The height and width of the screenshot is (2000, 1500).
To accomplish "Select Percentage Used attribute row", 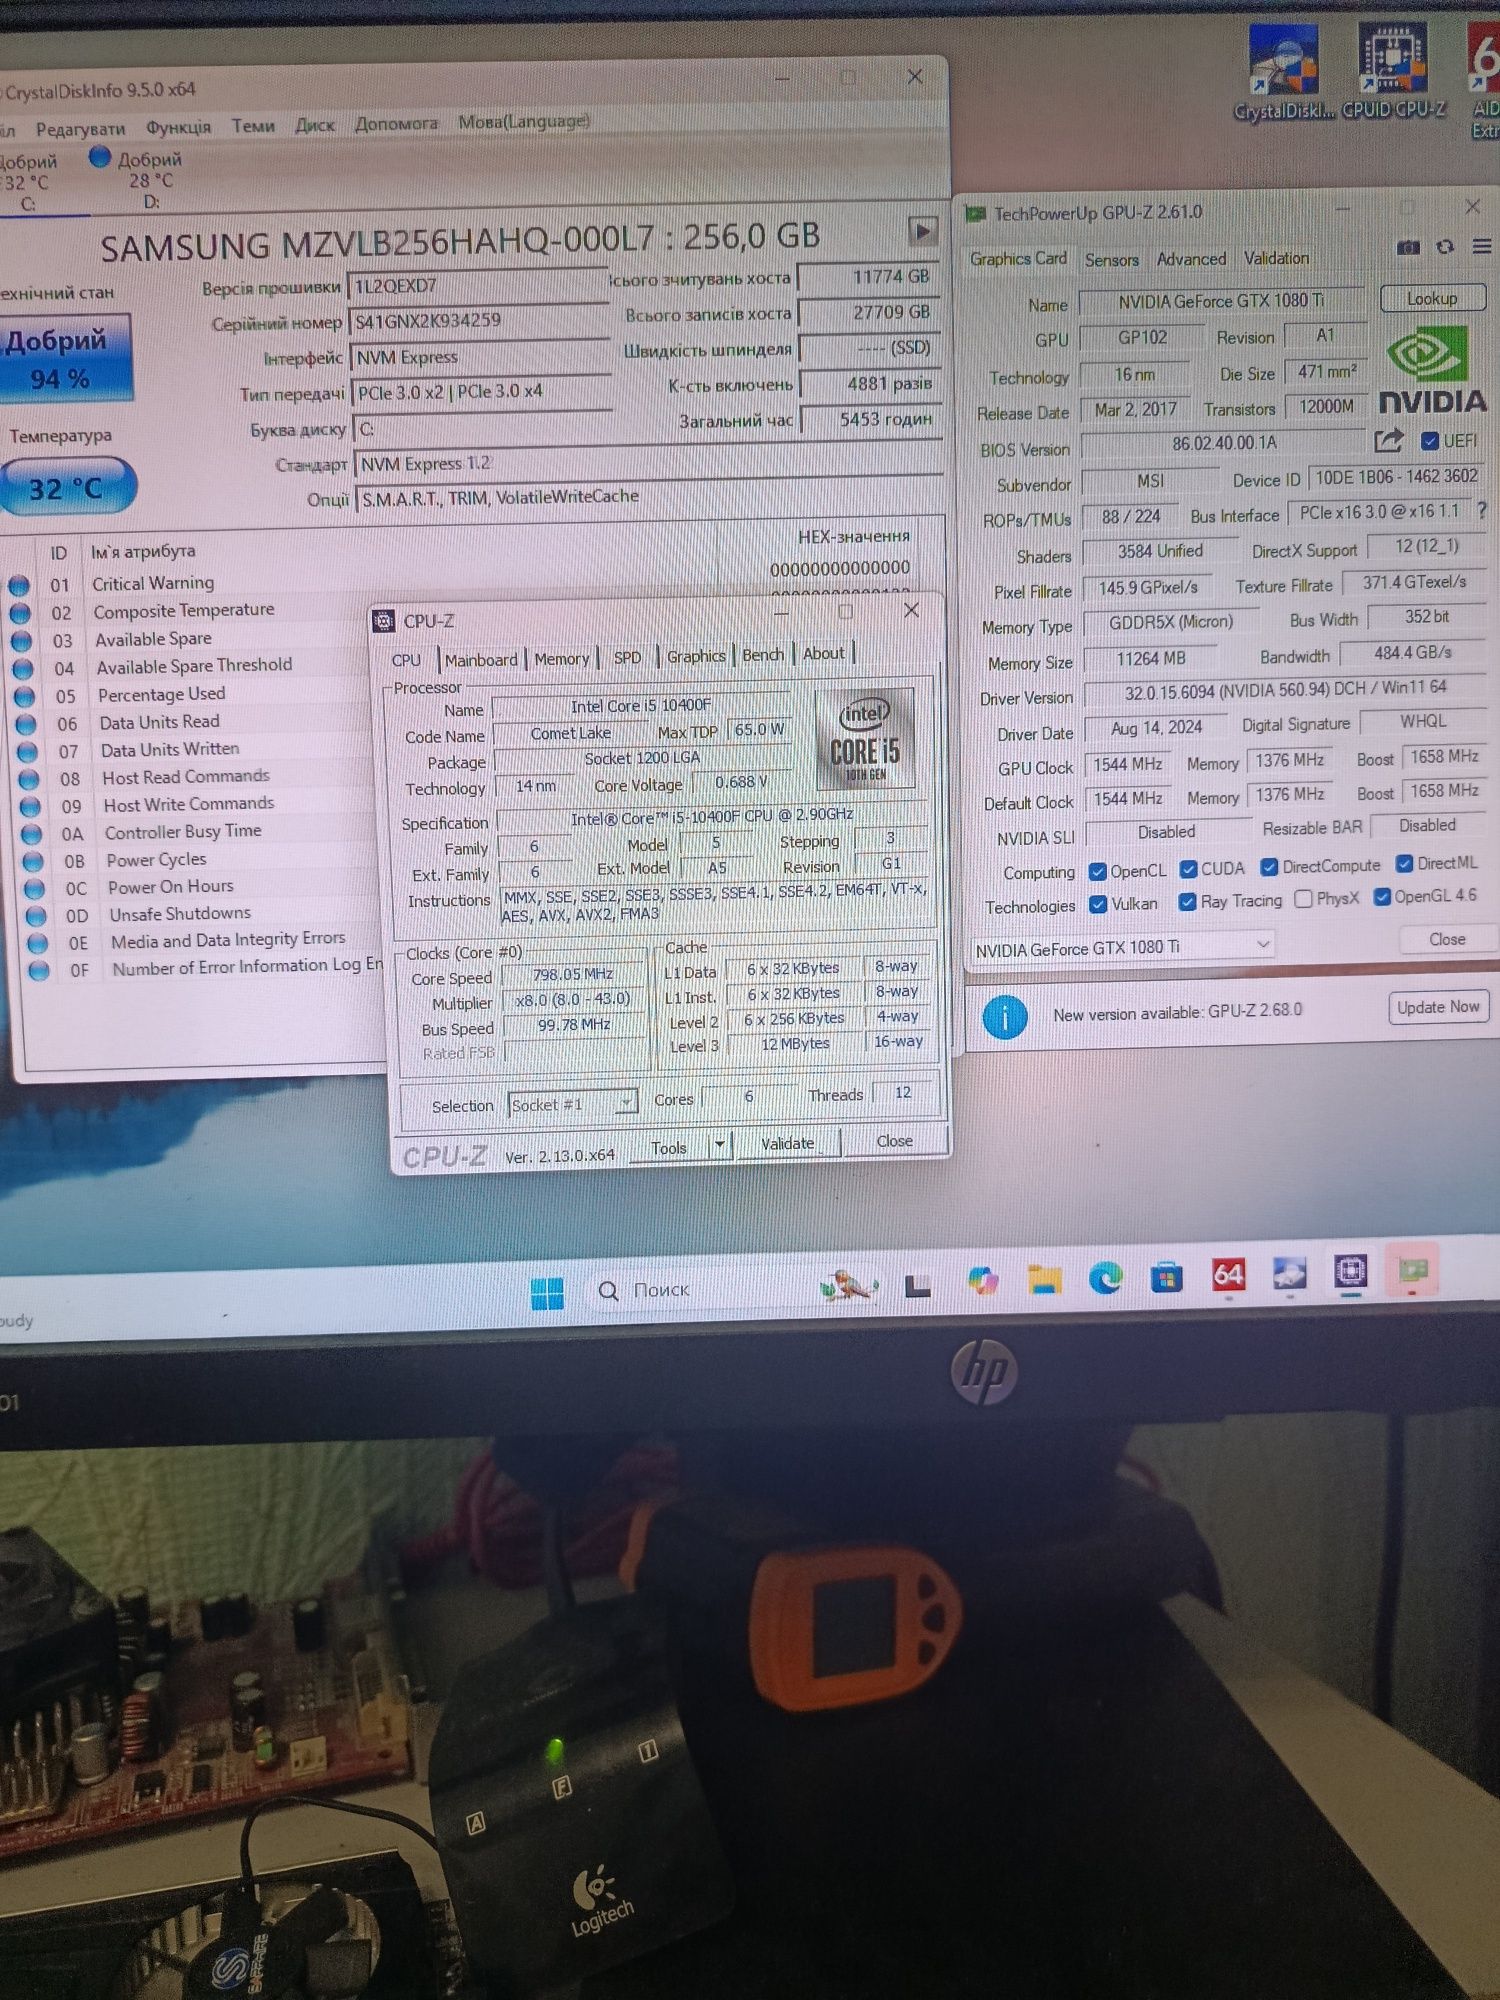I will 195,694.
